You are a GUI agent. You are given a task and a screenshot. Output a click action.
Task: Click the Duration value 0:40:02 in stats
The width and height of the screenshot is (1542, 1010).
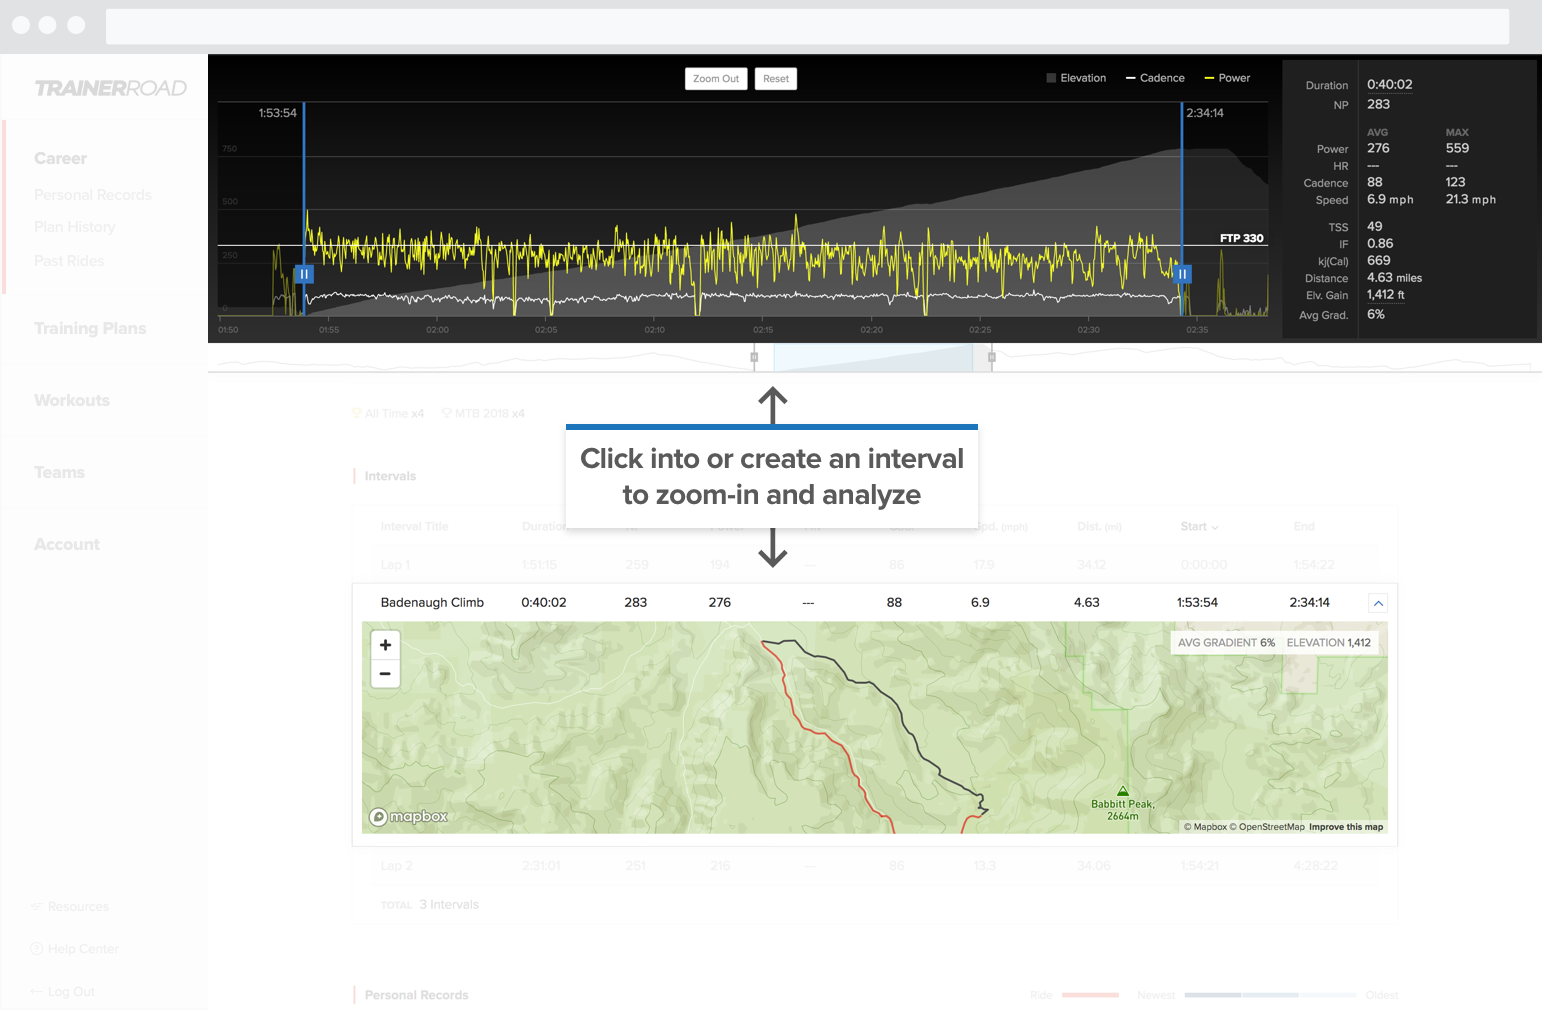[x=1390, y=85]
